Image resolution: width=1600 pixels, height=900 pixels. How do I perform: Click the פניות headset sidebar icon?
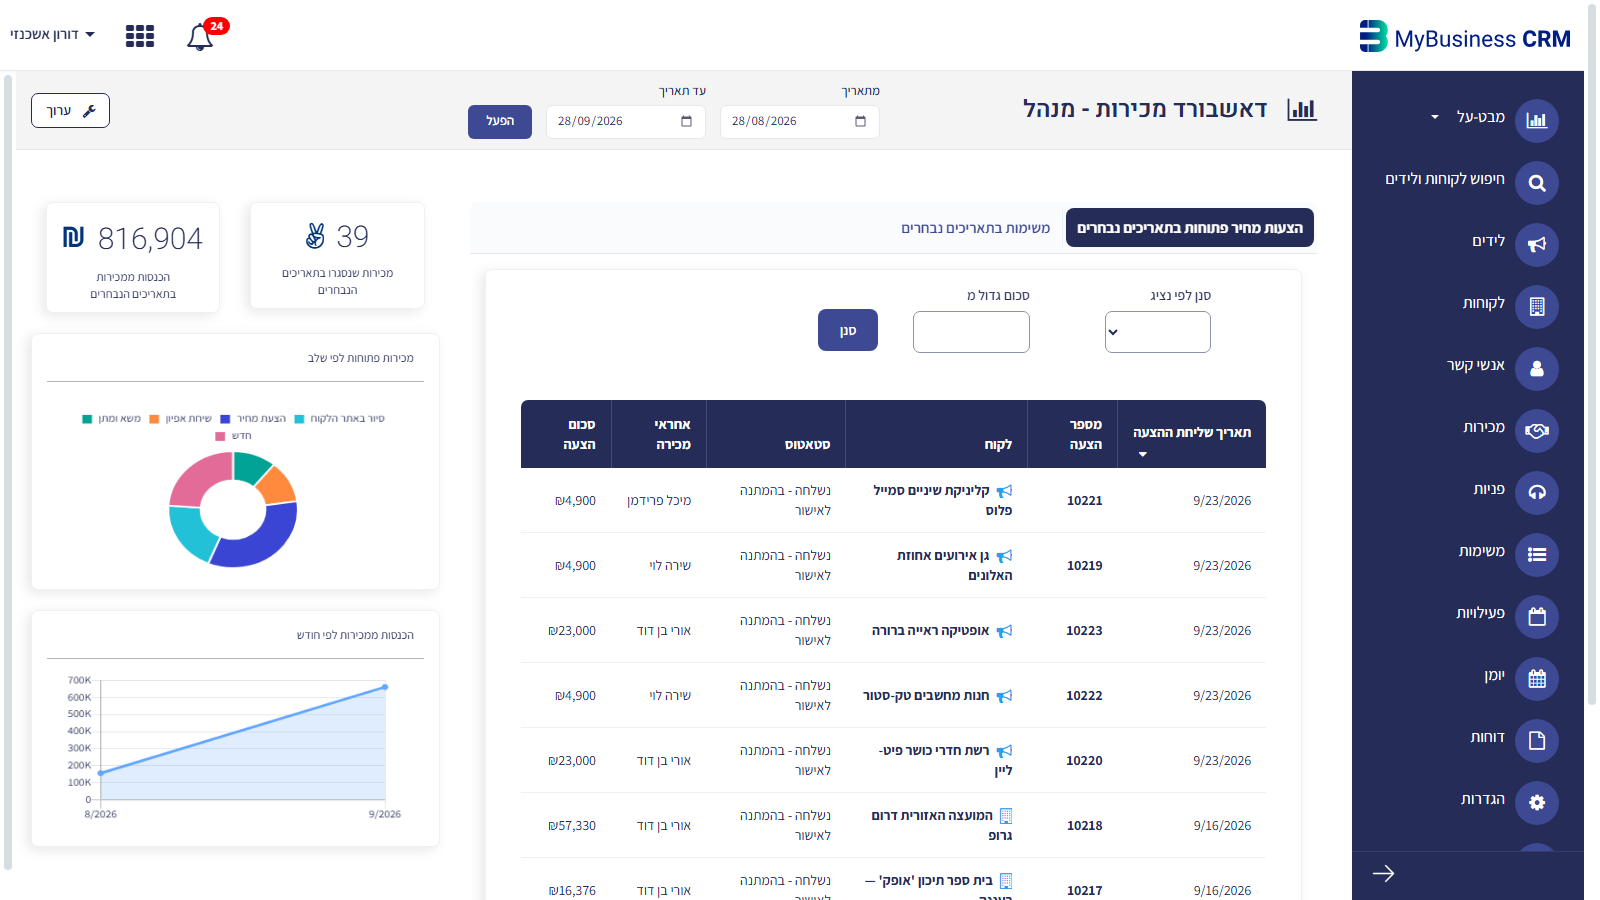(1537, 493)
